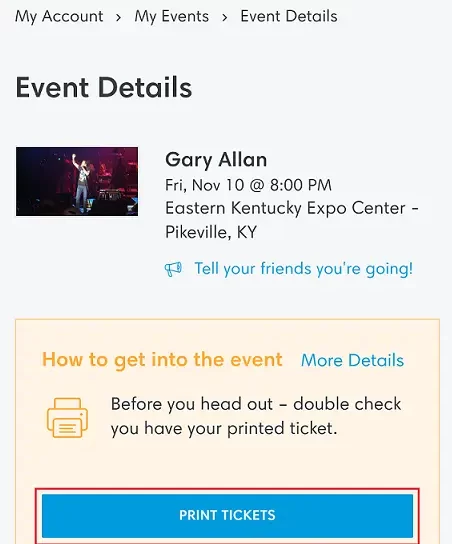452x544 pixels.
Task: Click the Gary Allan event title
Action: 216,160
